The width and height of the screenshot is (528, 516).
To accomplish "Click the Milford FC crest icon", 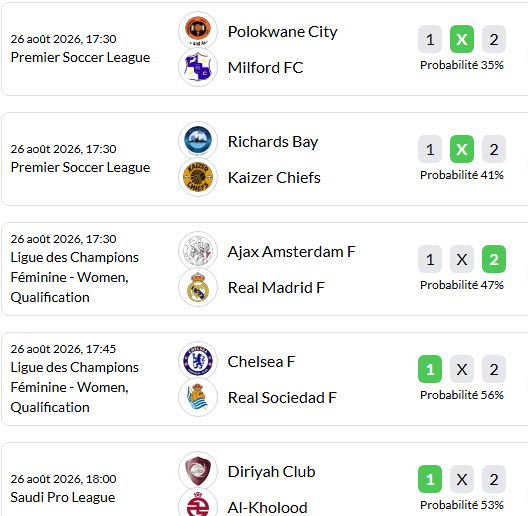I will tap(198, 67).
